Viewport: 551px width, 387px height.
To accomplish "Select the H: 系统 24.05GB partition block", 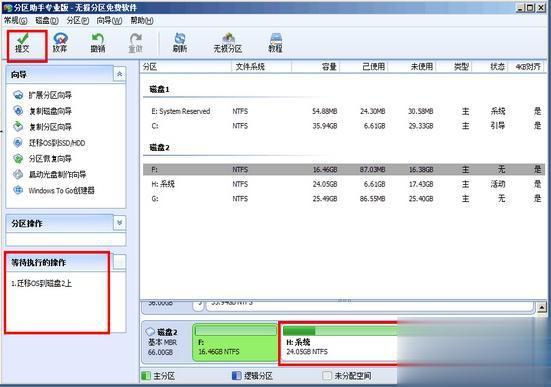I will [339, 344].
